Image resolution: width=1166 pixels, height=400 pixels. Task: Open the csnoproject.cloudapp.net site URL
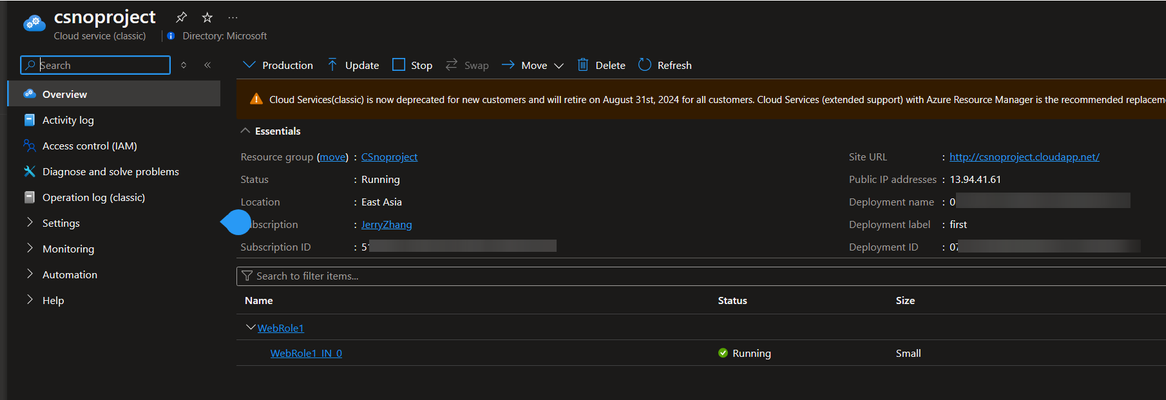(x=1024, y=157)
